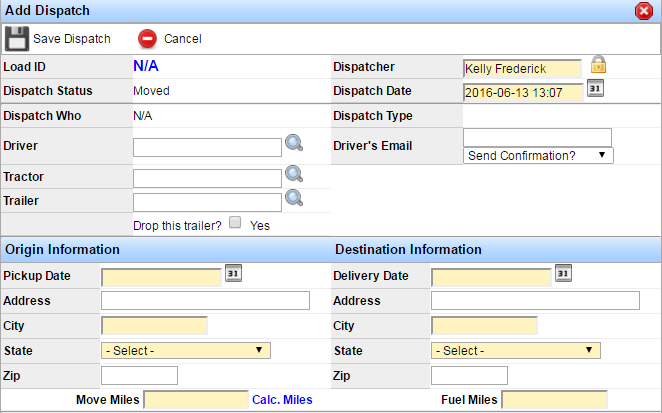Expand the destination State select dropdown
The height and width of the screenshot is (413, 662).
(515, 351)
